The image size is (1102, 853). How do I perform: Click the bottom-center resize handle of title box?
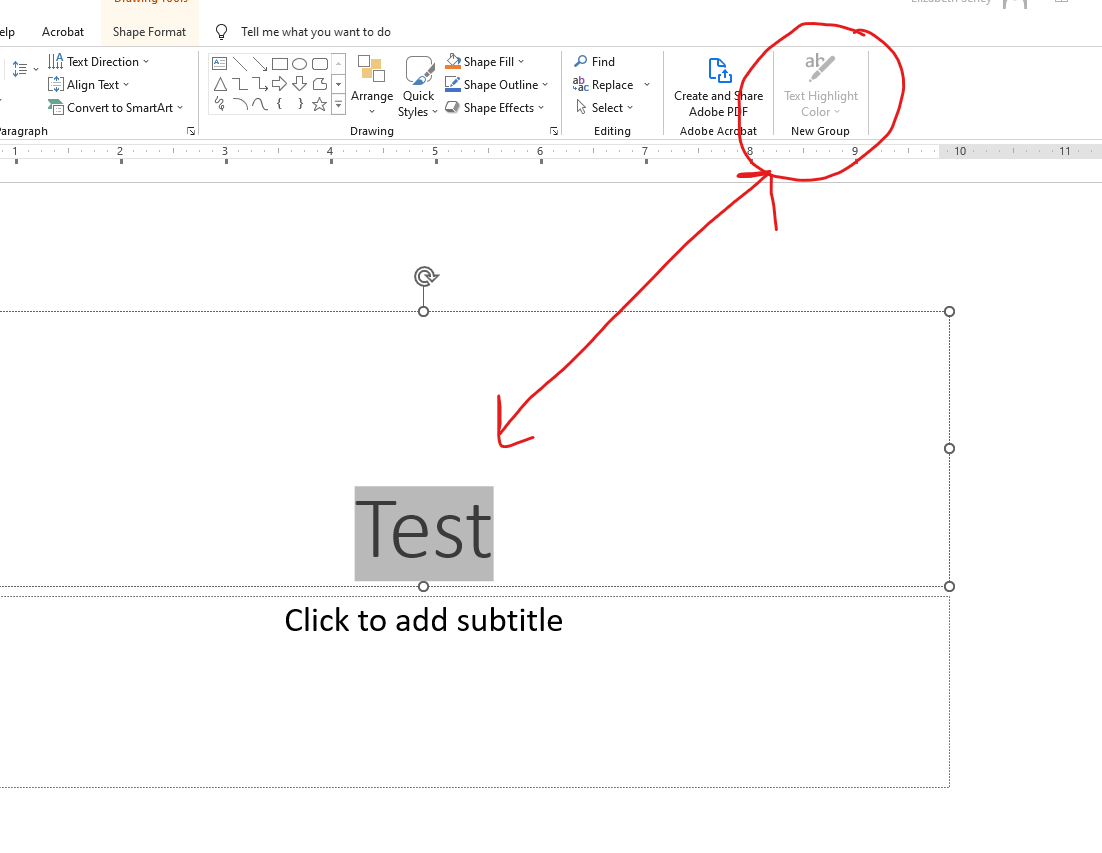coord(423,587)
